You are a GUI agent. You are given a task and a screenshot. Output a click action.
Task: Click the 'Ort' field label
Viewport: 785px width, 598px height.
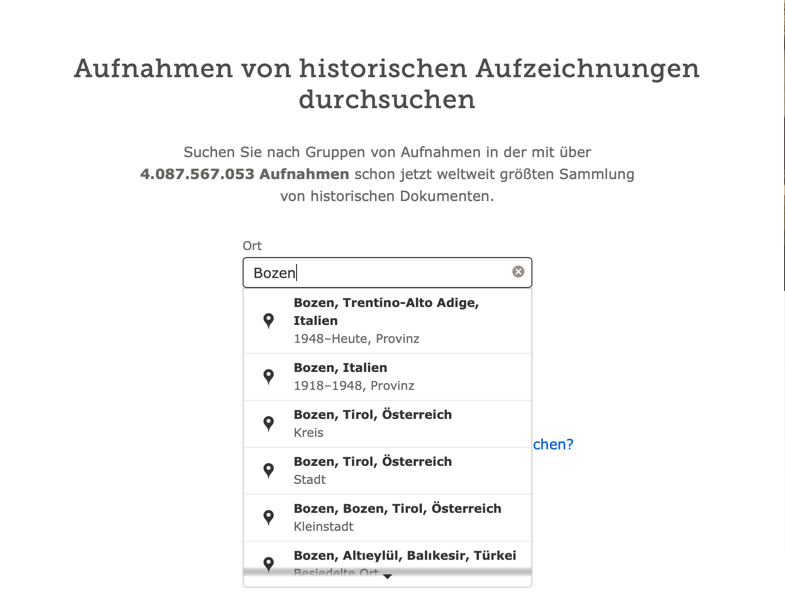click(x=252, y=245)
